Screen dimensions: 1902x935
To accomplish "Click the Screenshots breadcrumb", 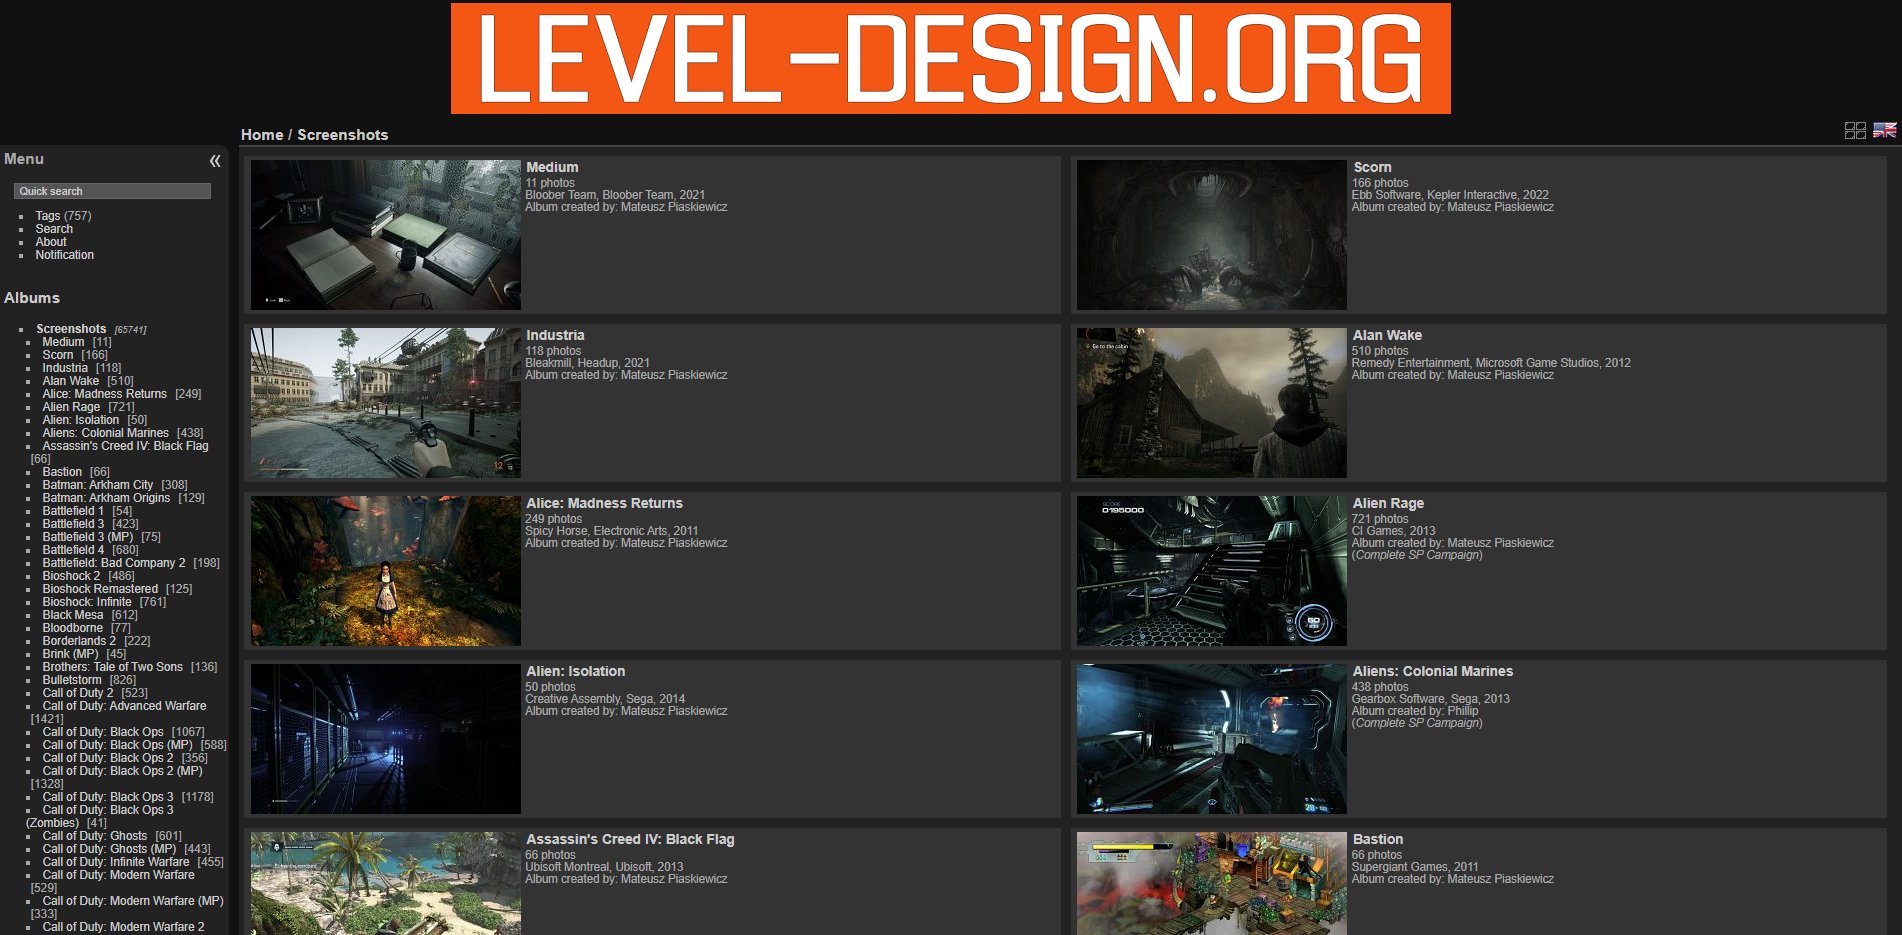I will point(343,135).
